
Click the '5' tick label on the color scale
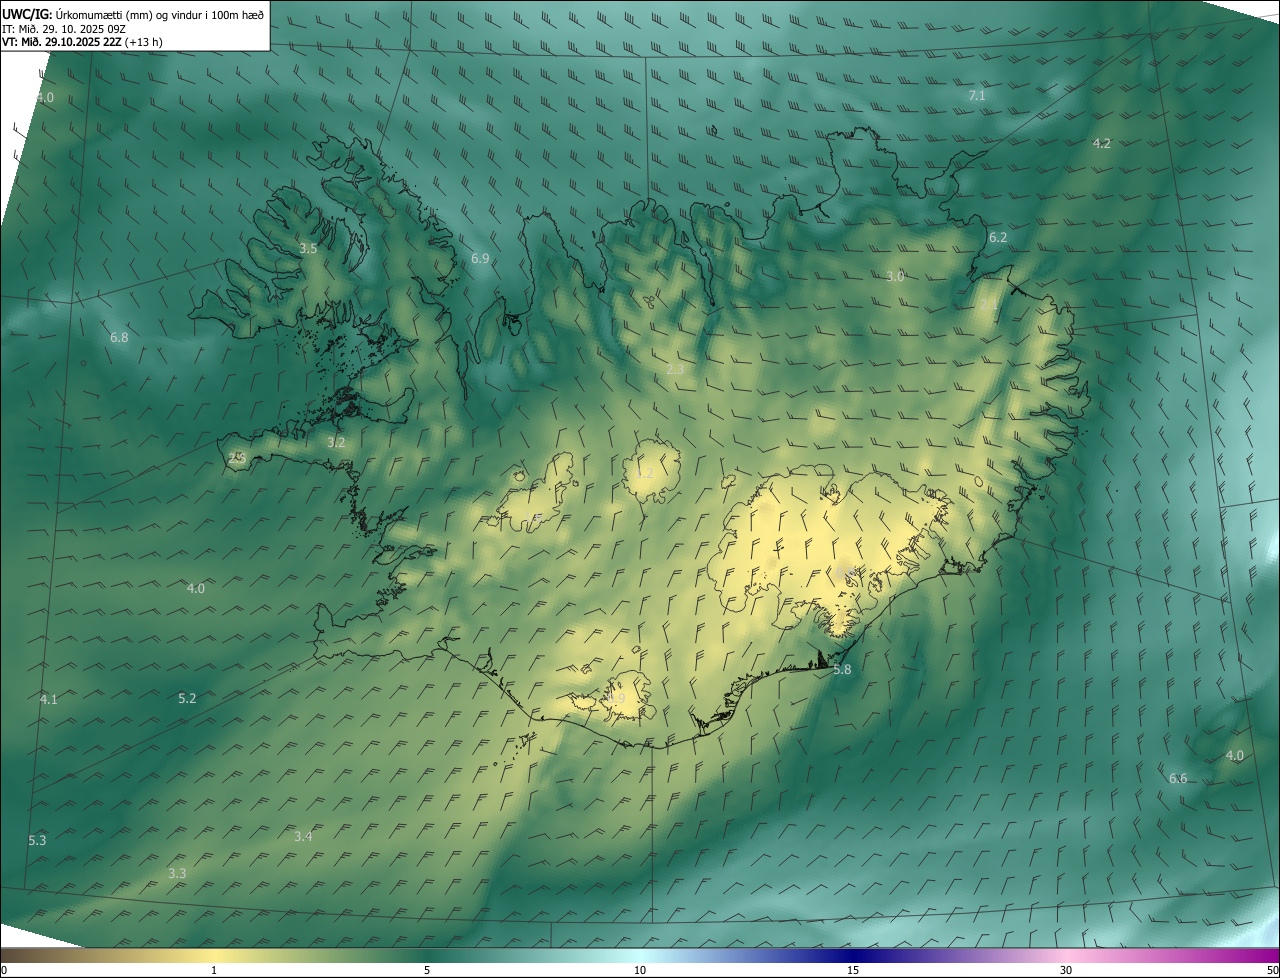click(427, 971)
